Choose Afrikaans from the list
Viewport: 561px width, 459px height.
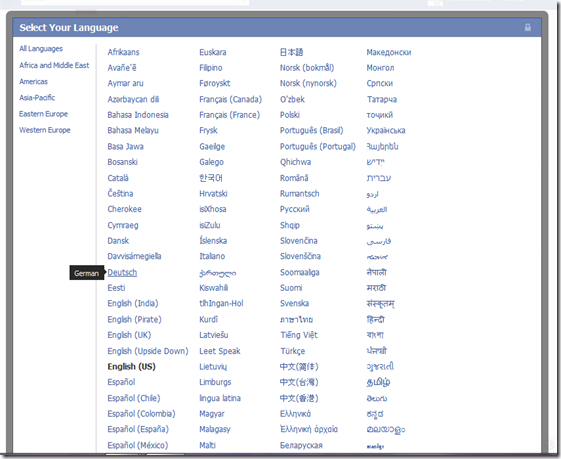[x=123, y=52]
